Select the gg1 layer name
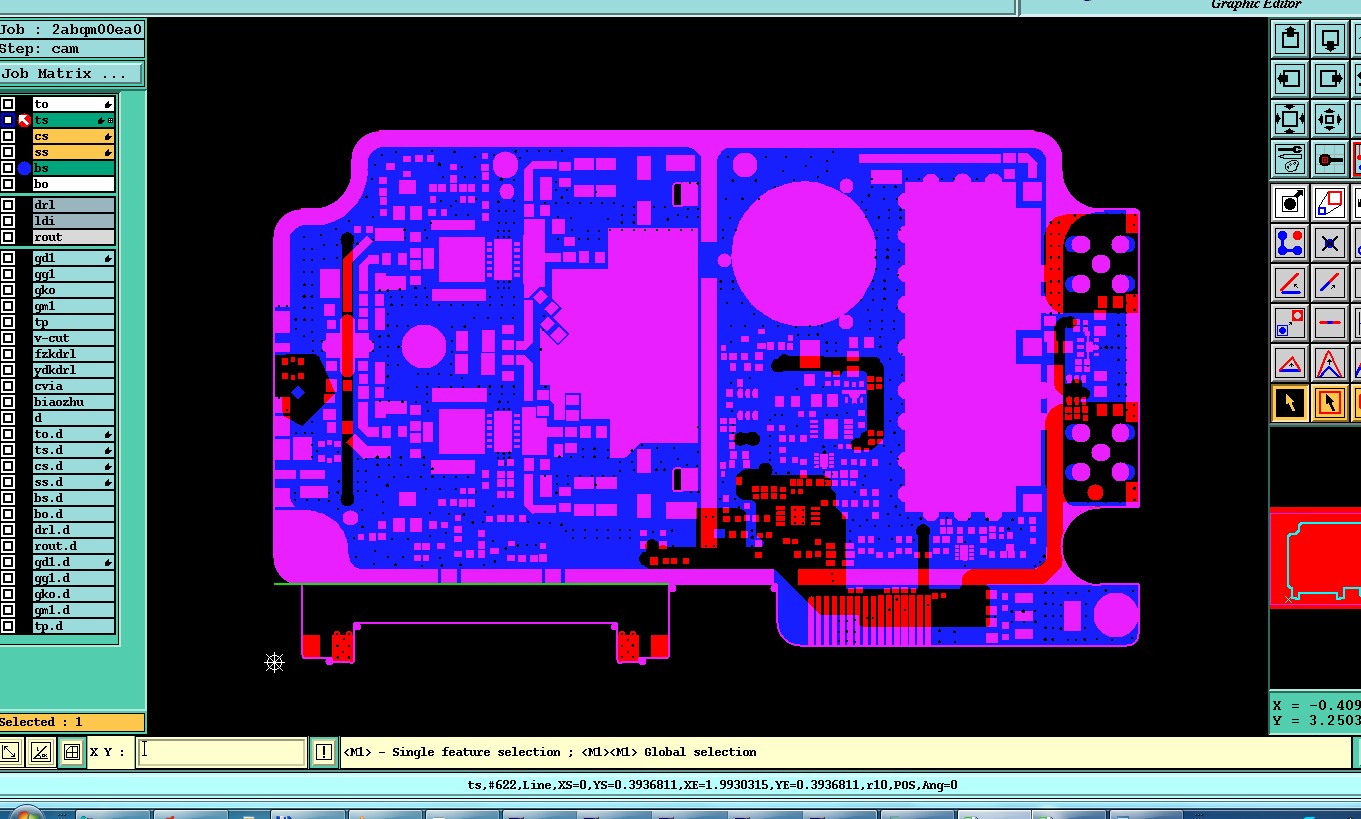The height and width of the screenshot is (819, 1361). pos(73,274)
